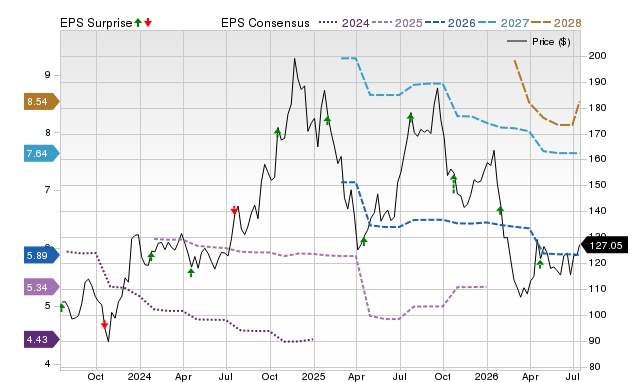Toggle the 2027 consensus legend entry
This screenshot has width=640, height=382.
coord(504,23)
